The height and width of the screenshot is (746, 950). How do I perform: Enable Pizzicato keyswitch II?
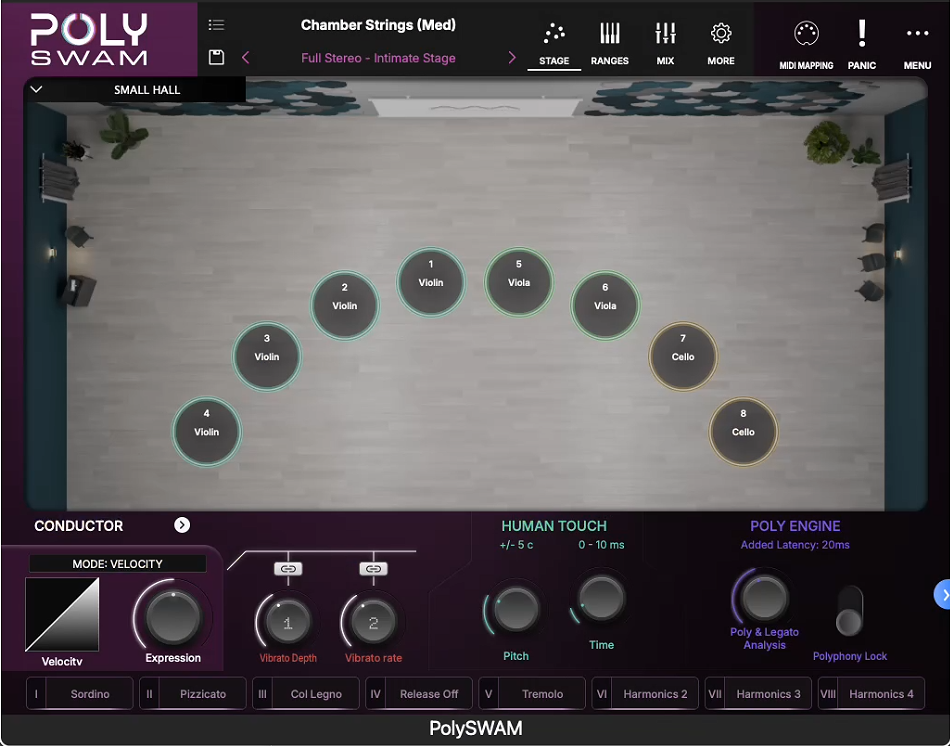(193, 693)
